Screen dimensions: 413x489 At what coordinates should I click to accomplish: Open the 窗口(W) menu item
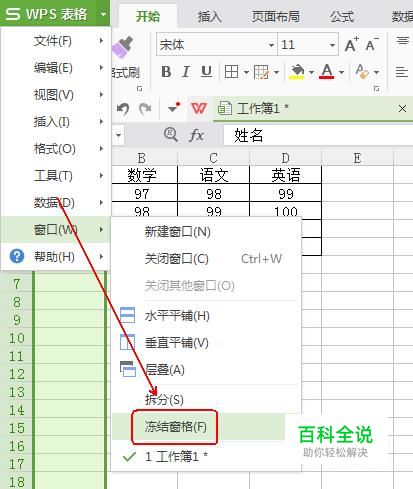coord(56,229)
